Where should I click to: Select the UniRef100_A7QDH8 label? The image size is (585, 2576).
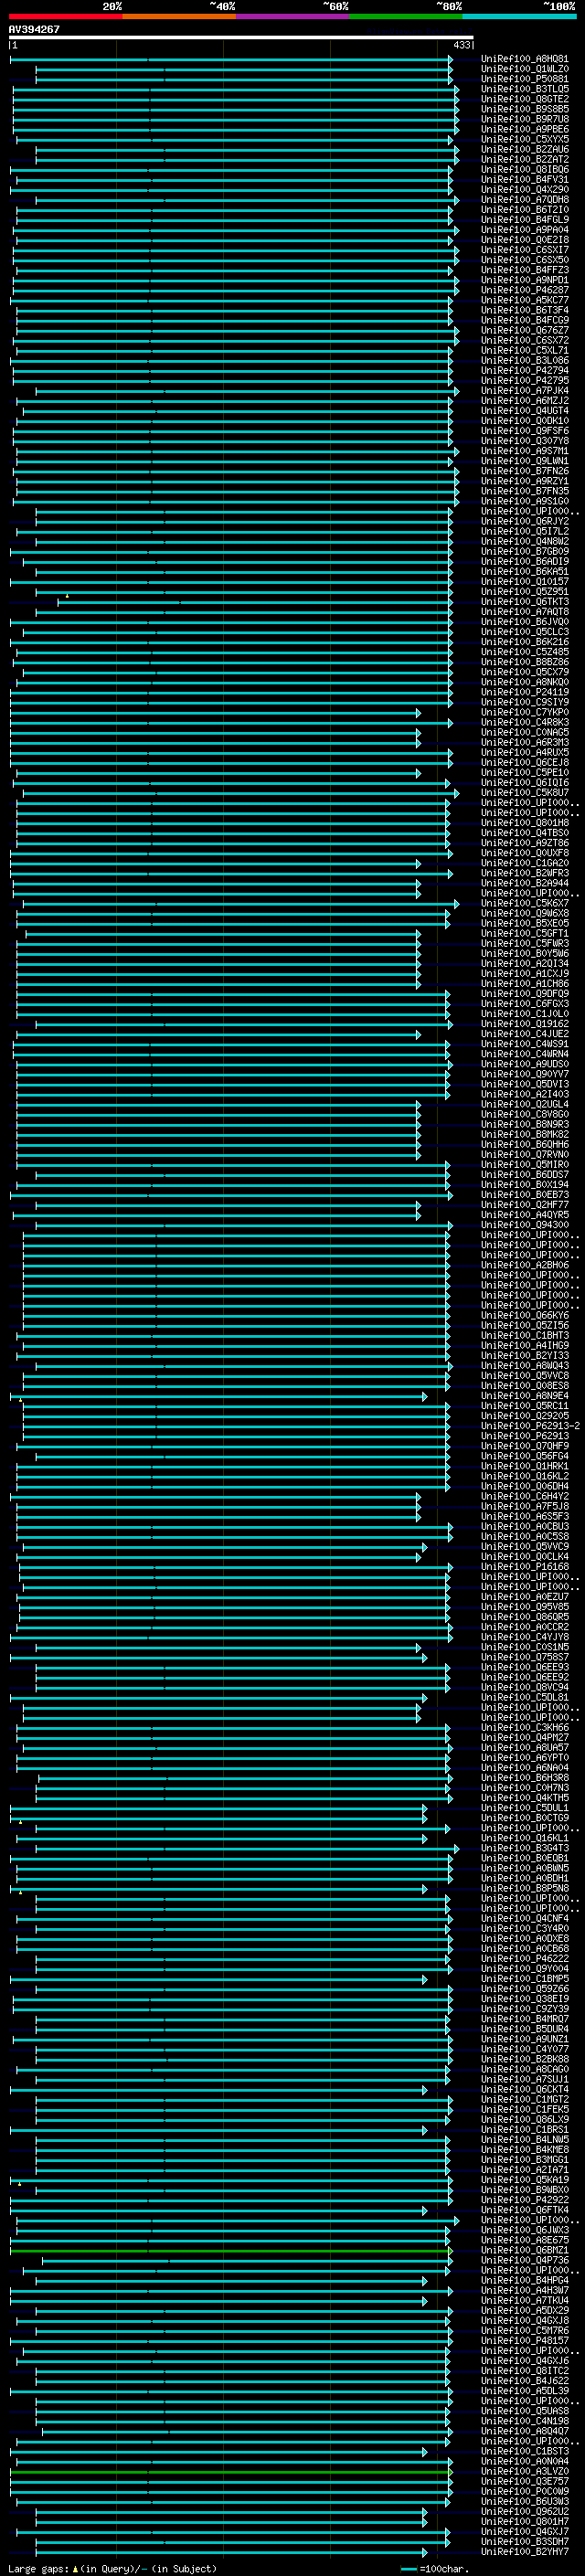525,200
